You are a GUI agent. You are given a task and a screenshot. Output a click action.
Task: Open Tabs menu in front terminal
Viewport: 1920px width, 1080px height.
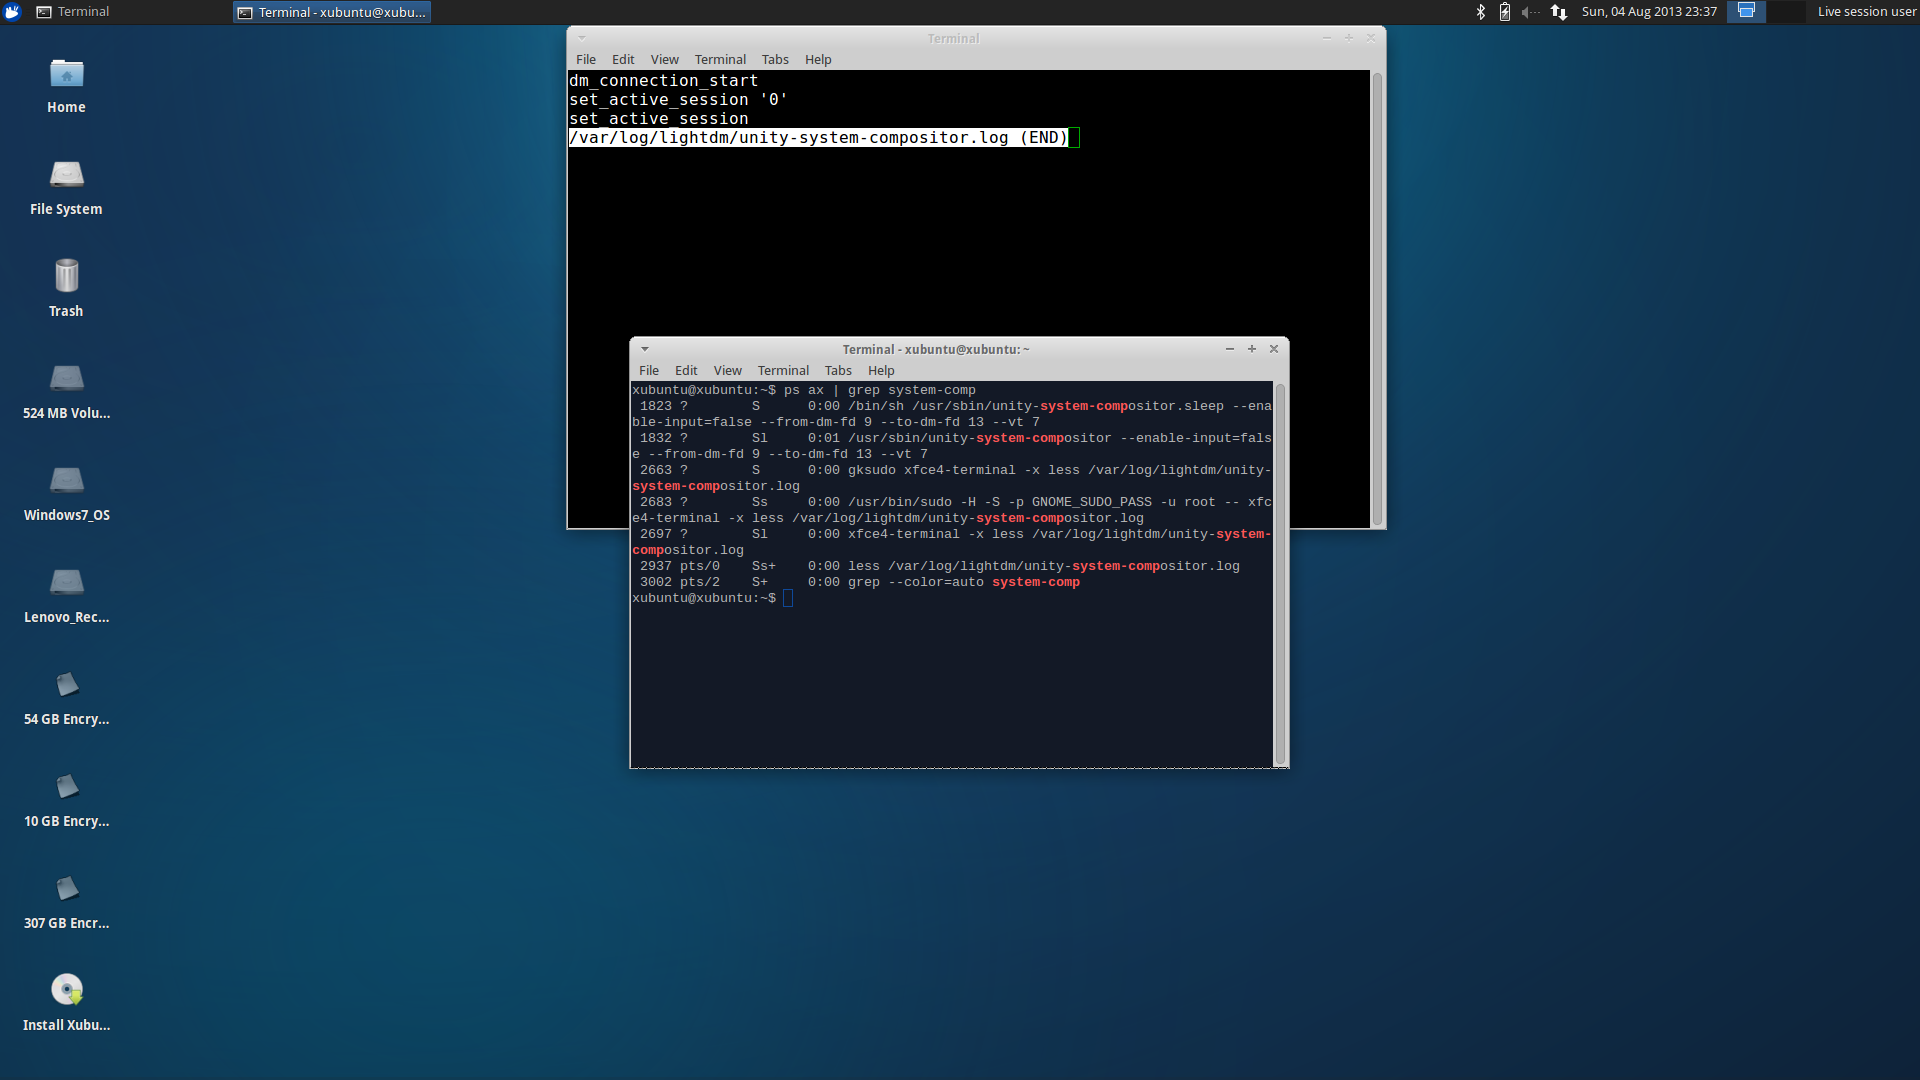pyautogui.click(x=837, y=370)
